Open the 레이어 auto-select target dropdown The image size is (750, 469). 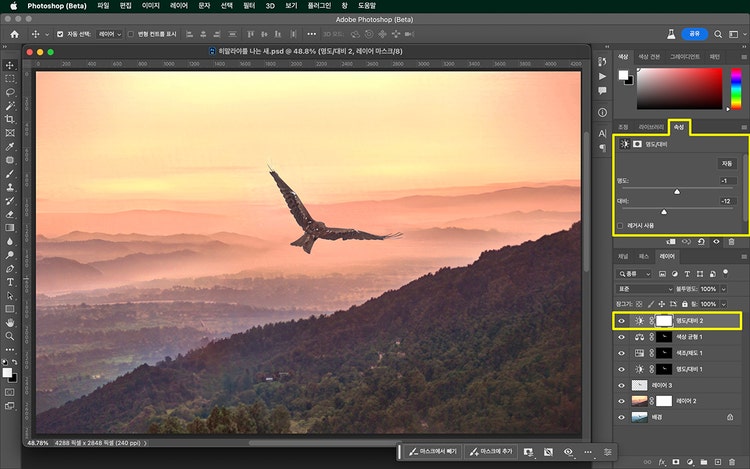pyautogui.click(x=109, y=34)
